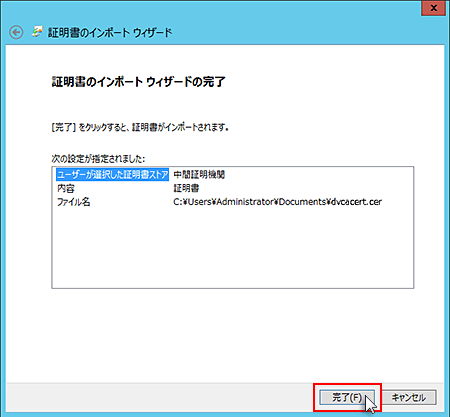Go back using the wizard's back arrow
The width and height of the screenshot is (450, 417).
coord(16,33)
